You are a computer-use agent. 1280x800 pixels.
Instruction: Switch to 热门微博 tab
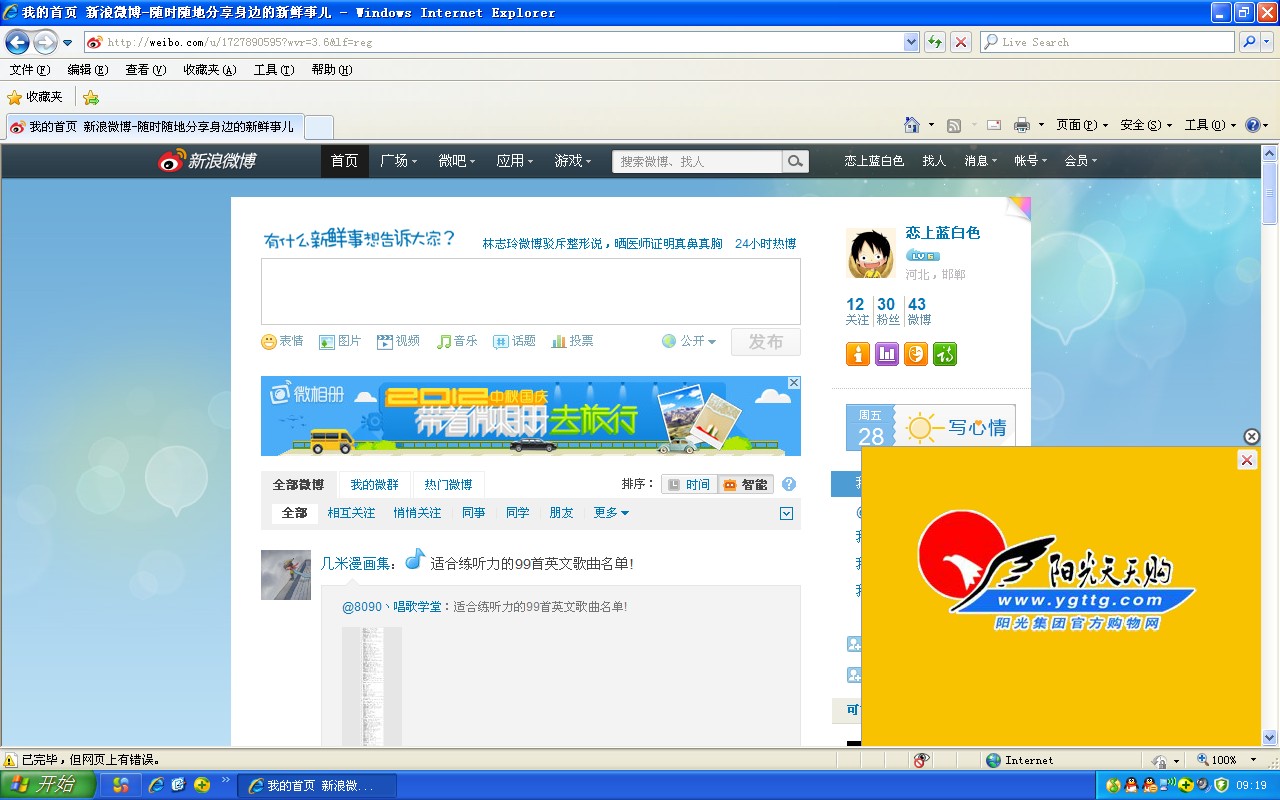(448, 485)
